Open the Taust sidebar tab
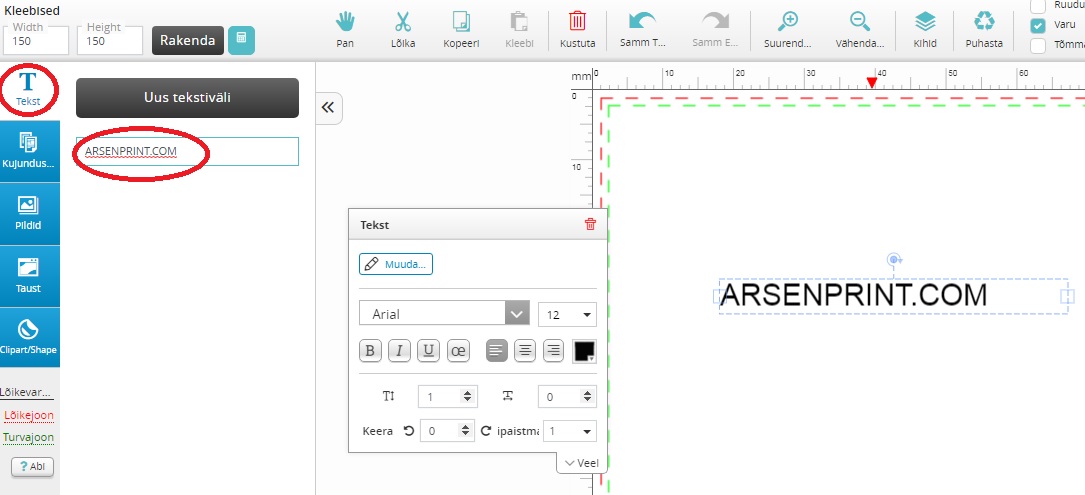Image resolution: width=1085 pixels, height=495 pixels. click(29, 275)
